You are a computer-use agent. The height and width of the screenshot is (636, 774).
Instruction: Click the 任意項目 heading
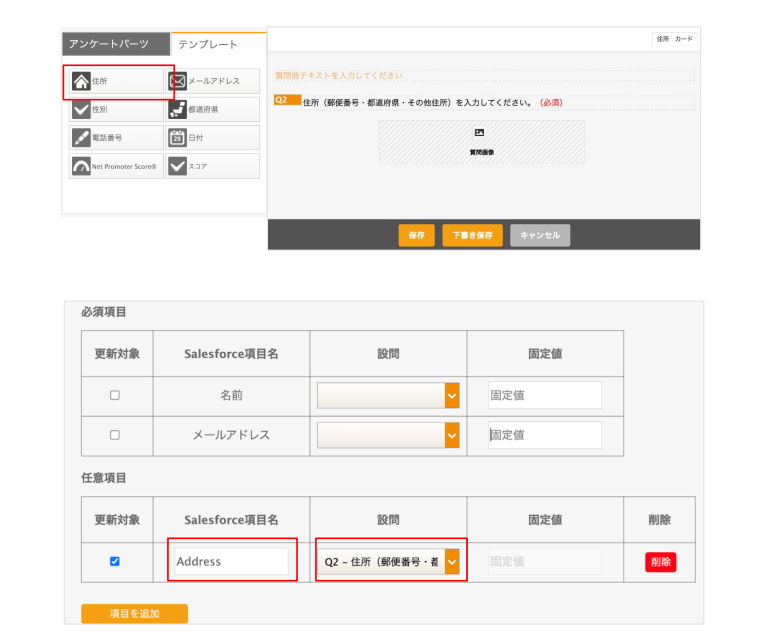coord(104,478)
